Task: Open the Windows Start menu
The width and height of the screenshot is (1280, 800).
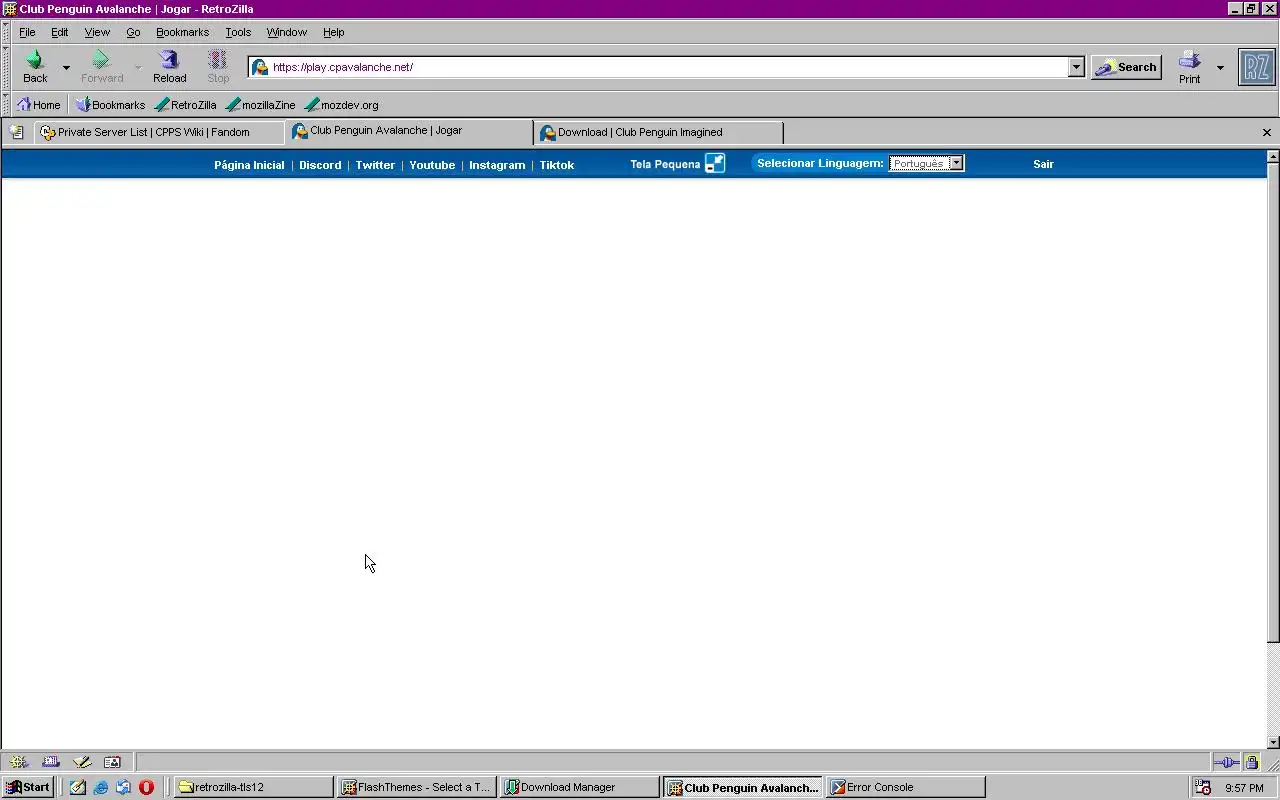Action: pyautogui.click(x=28, y=787)
